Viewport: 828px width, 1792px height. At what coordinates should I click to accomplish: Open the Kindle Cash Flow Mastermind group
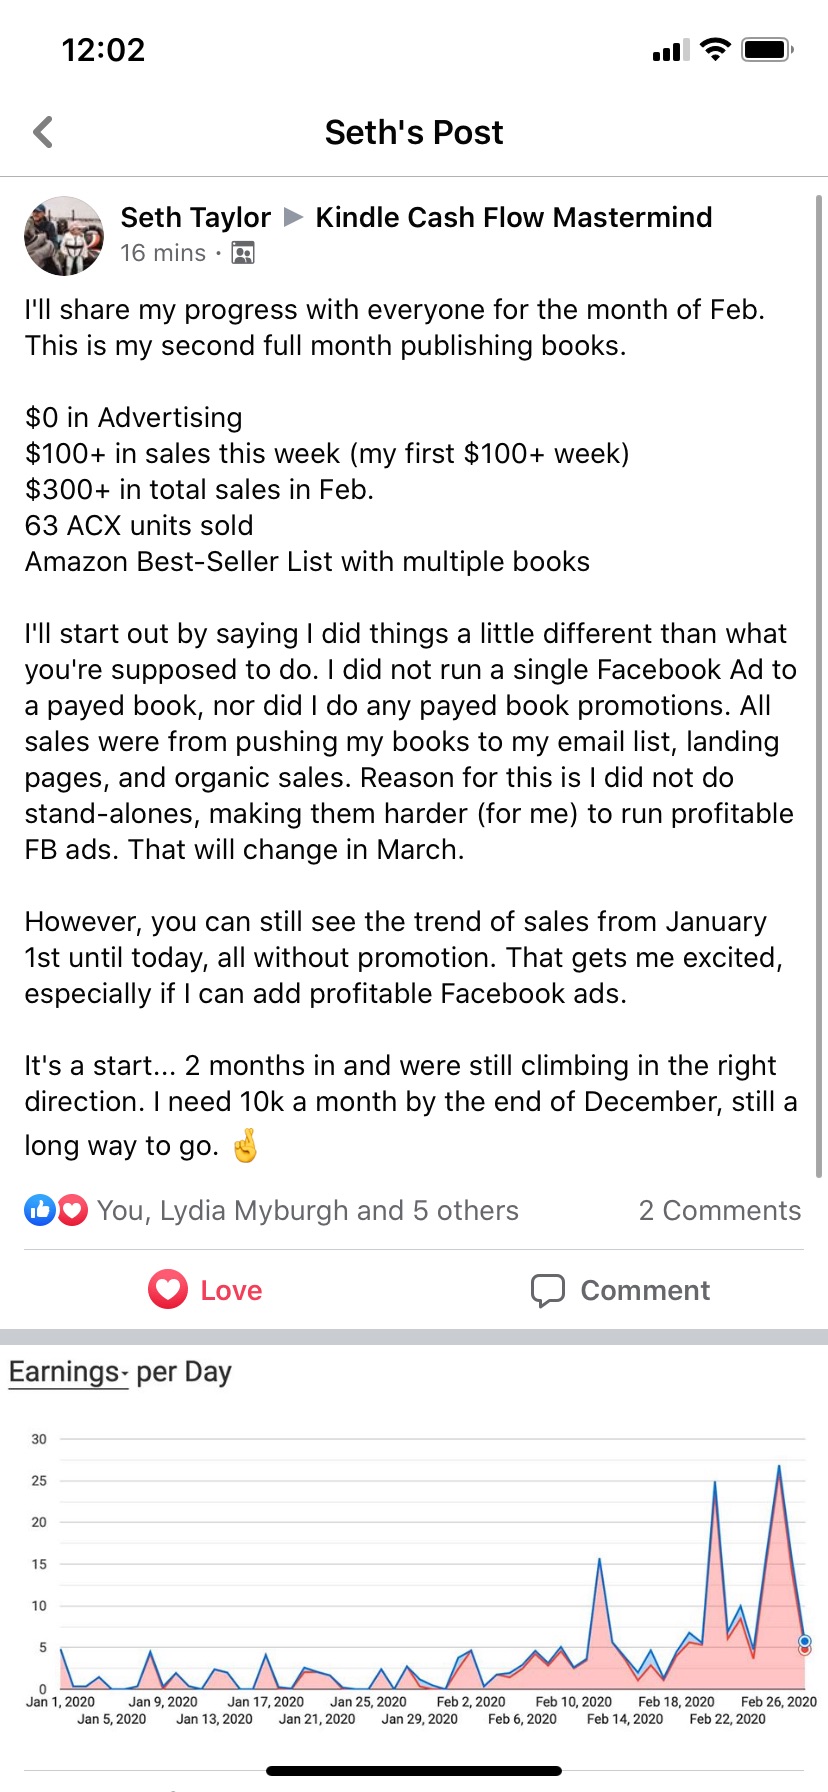(x=514, y=217)
